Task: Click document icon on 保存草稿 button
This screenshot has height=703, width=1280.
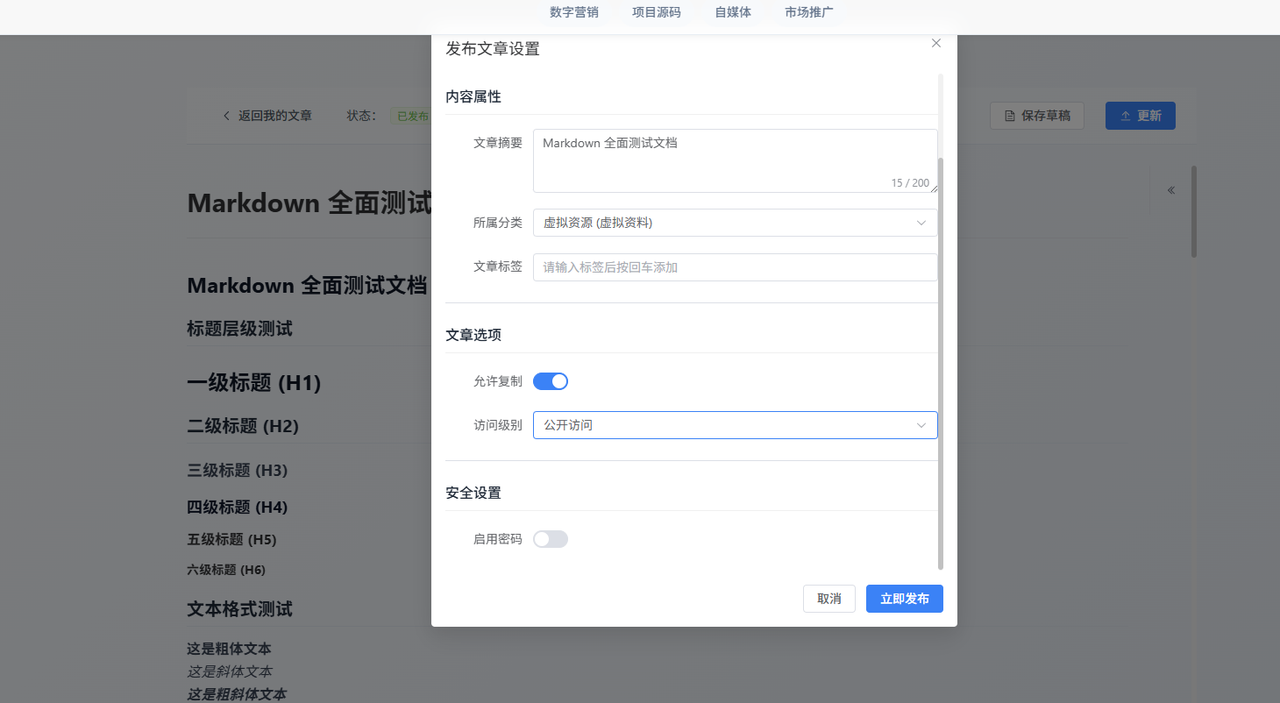Action: click(1010, 116)
